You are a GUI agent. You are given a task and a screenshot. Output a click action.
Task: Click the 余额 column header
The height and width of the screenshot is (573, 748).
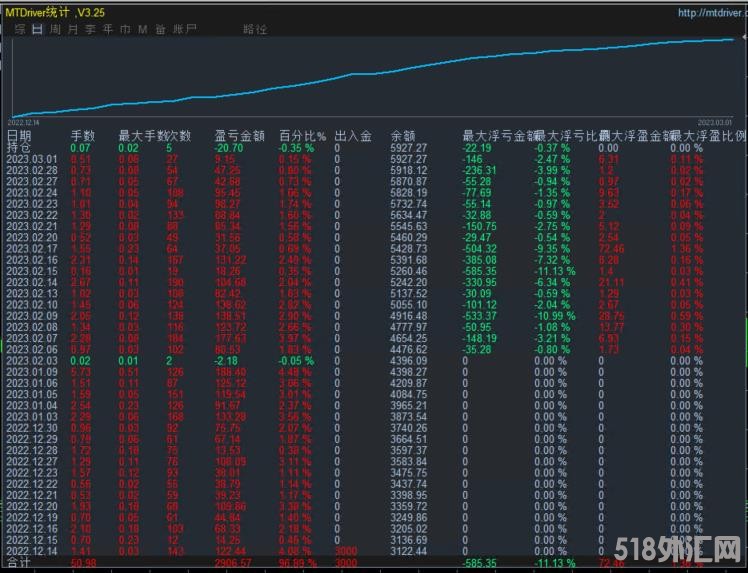pos(403,136)
